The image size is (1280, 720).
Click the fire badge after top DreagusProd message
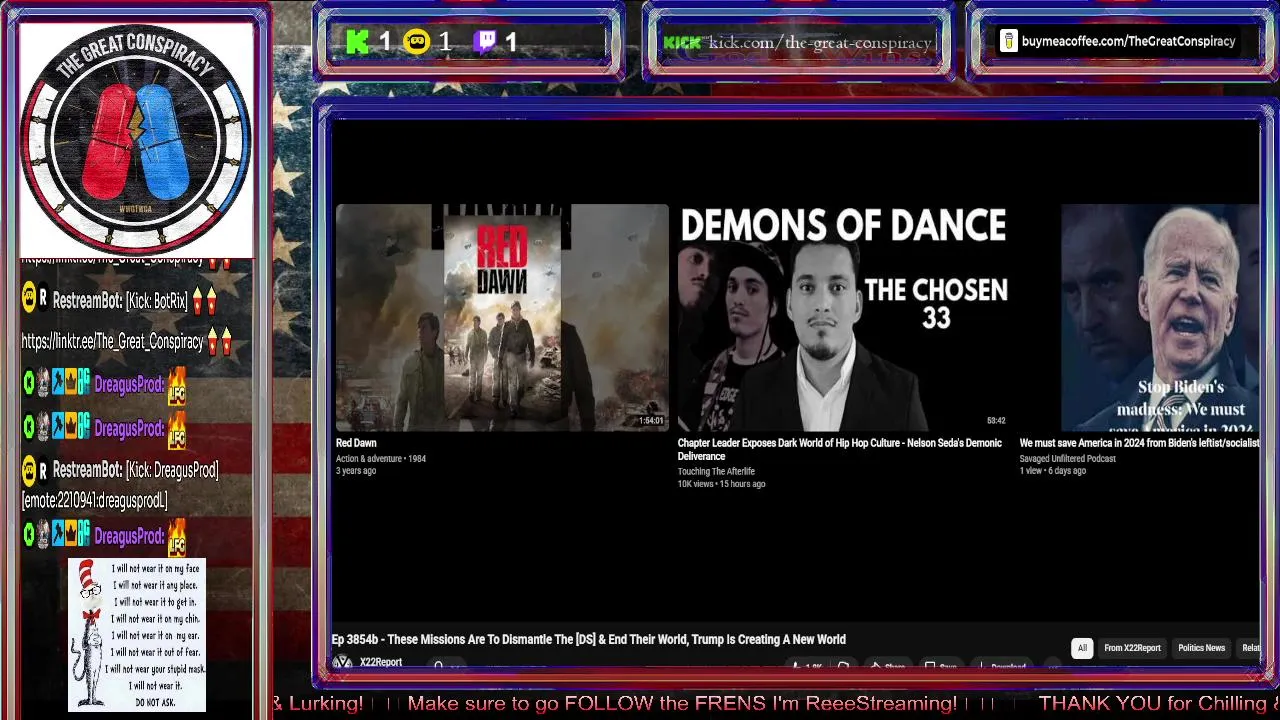pyautogui.click(x=177, y=385)
